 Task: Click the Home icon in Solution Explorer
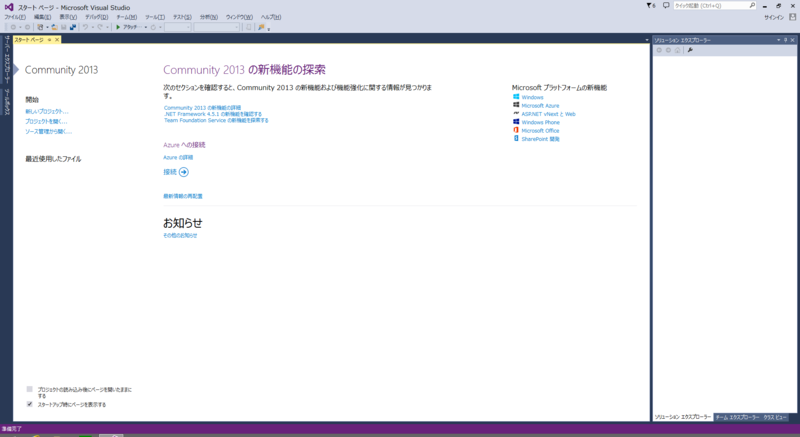678,50
